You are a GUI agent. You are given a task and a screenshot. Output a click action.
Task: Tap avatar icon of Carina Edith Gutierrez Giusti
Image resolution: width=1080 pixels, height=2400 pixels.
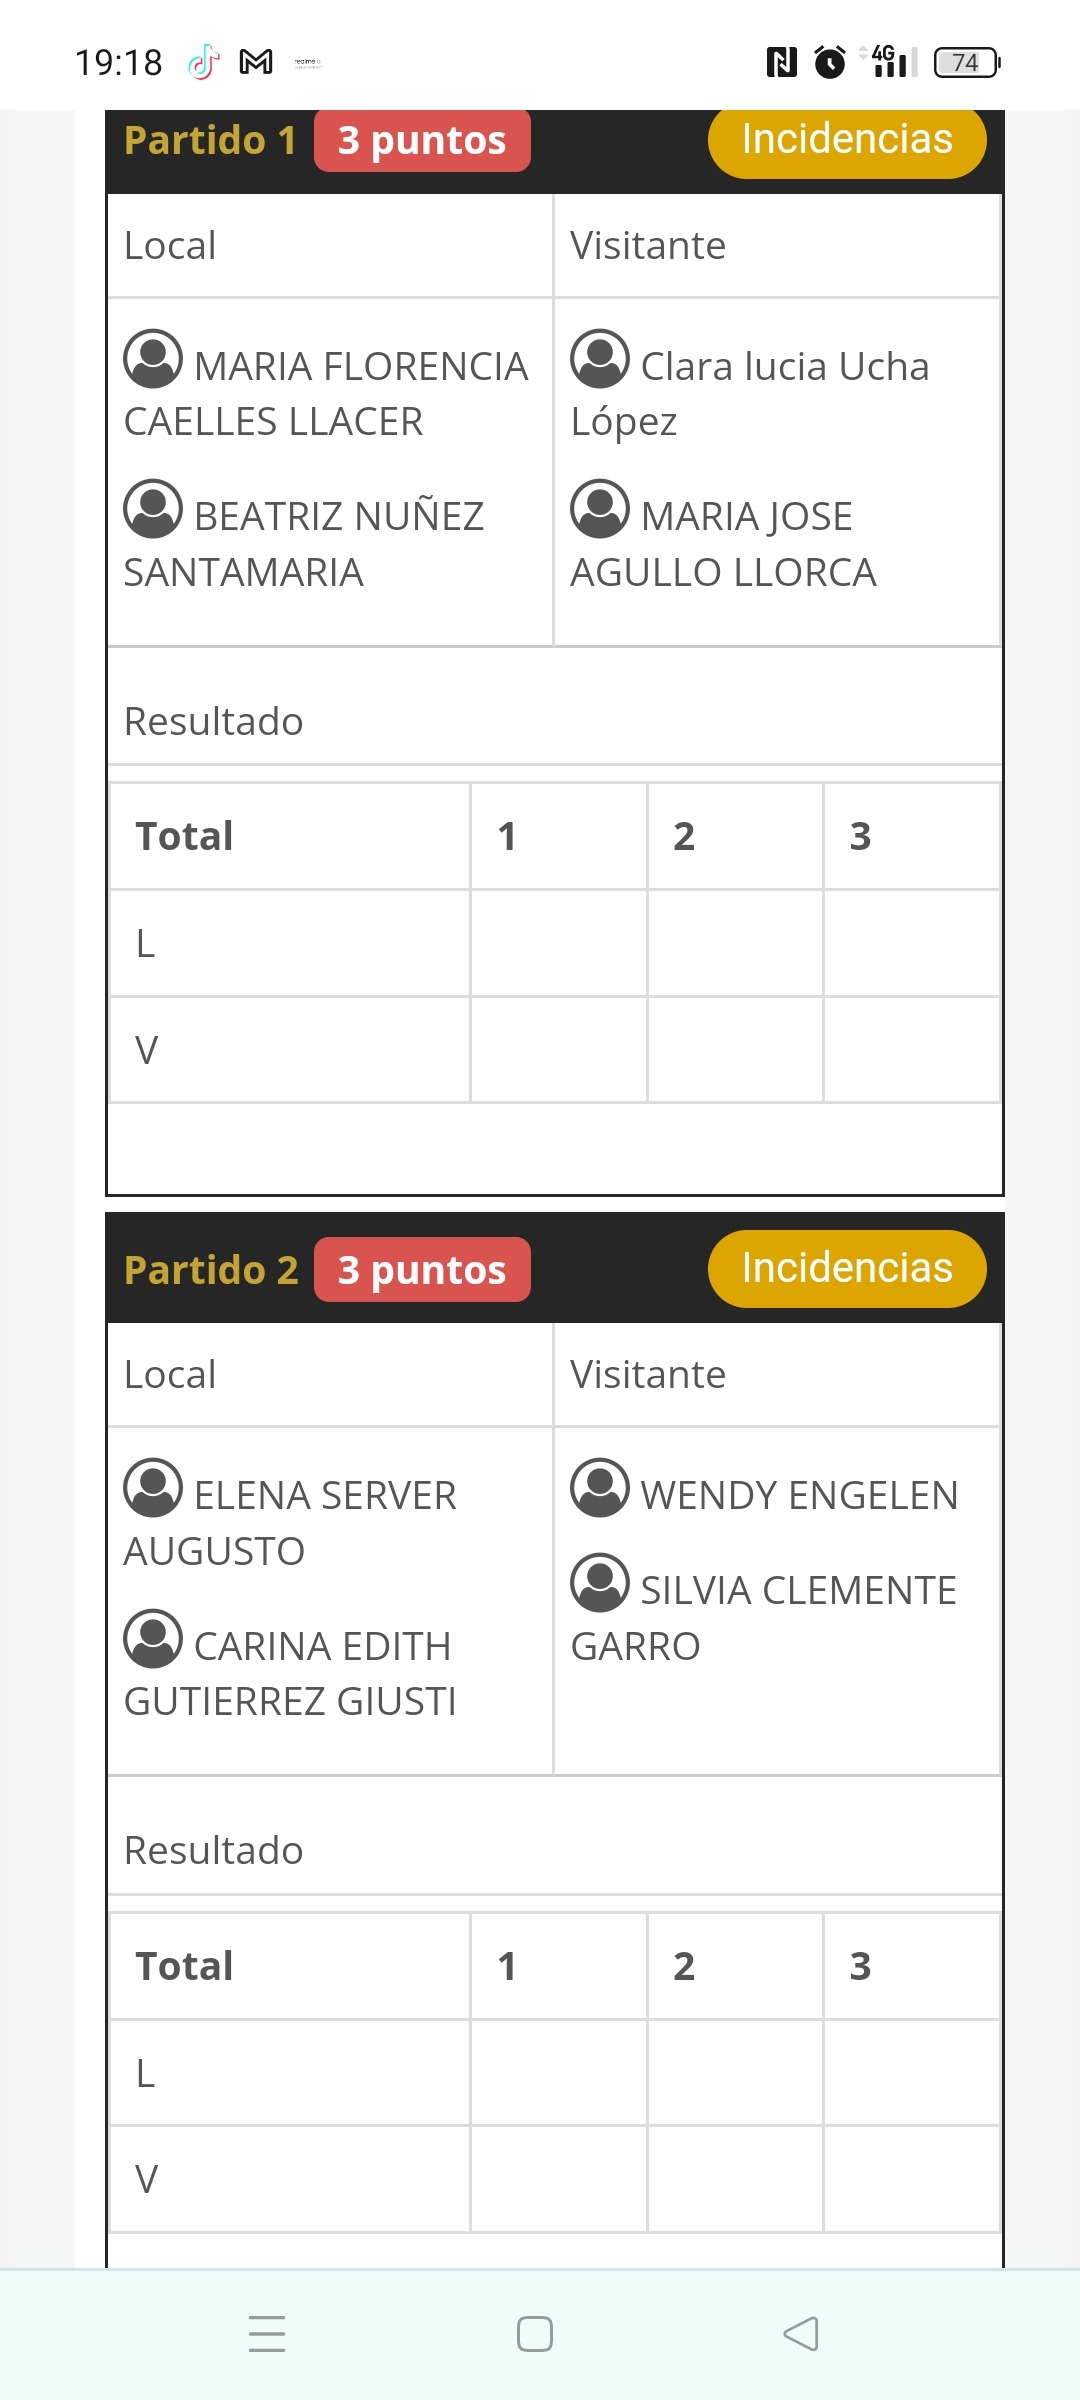pos(153,1638)
